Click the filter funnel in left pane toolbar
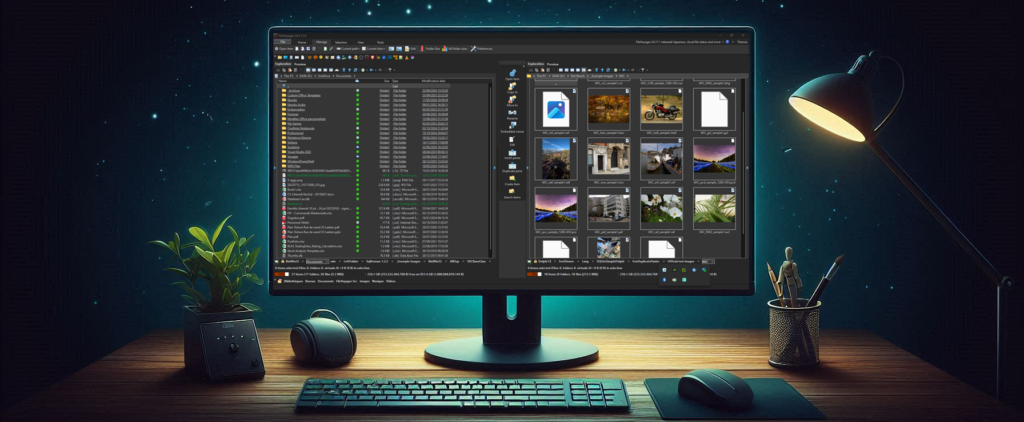Viewport: 1024px width, 422px height. pos(391,70)
